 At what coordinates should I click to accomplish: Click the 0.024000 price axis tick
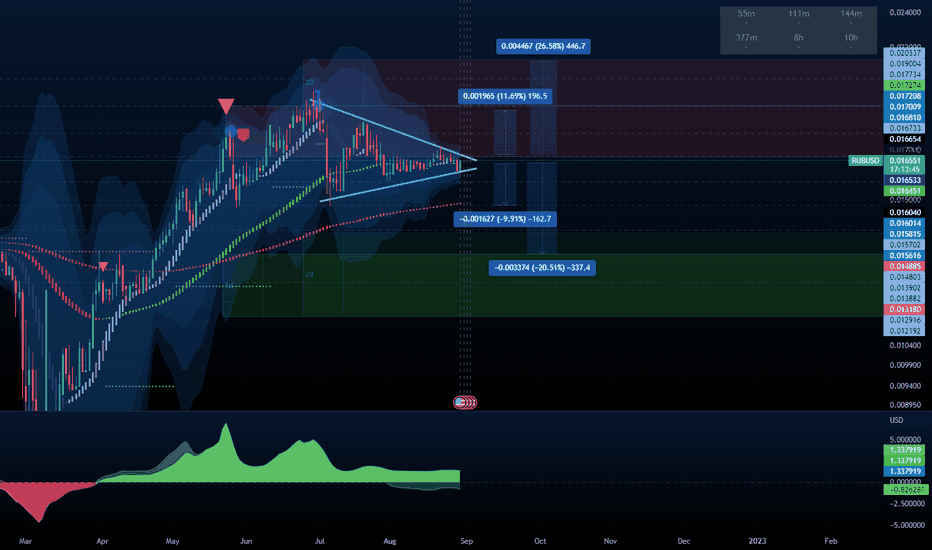(x=905, y=12)
